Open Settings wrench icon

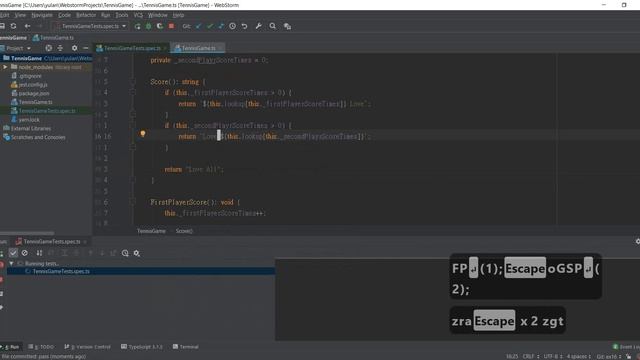coord(258,26)
